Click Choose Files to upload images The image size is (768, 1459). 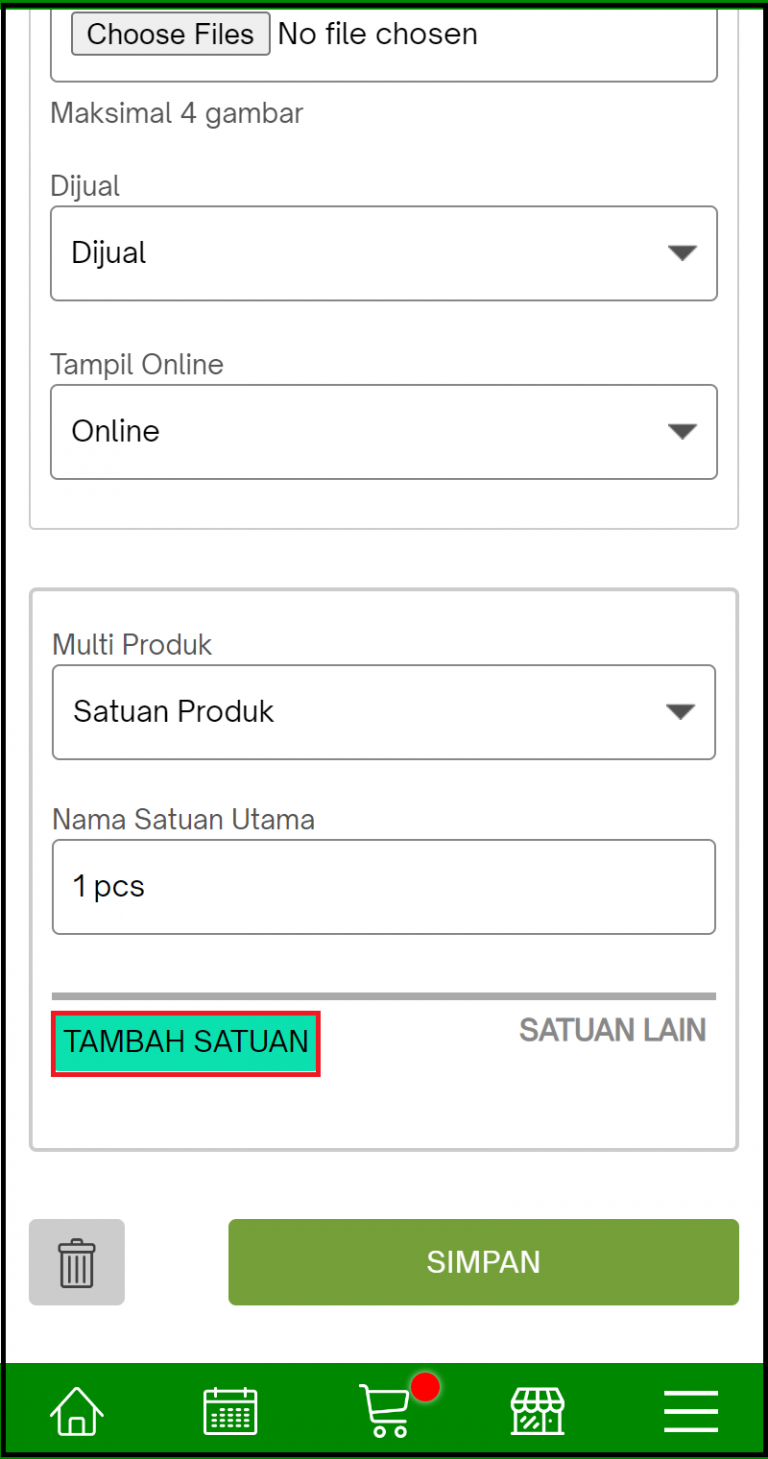pyautogui.click(x=170, y=33)
